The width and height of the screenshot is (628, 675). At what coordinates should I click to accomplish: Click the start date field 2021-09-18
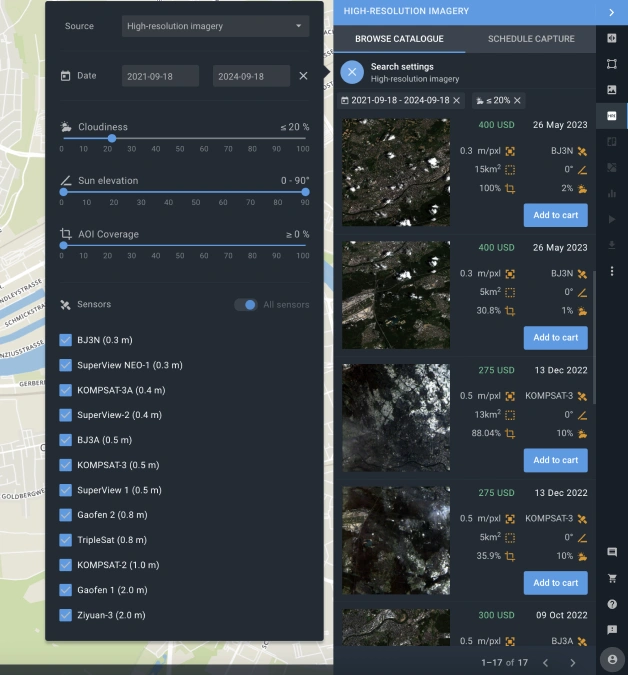(160, 76)
